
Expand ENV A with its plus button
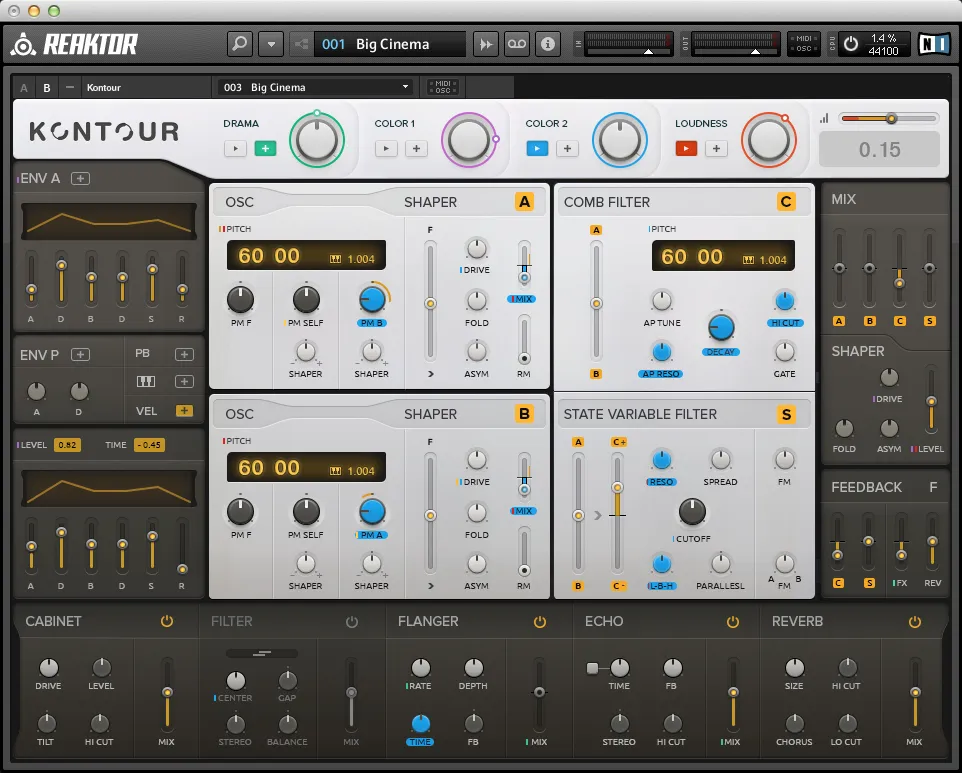pos(80,179)
